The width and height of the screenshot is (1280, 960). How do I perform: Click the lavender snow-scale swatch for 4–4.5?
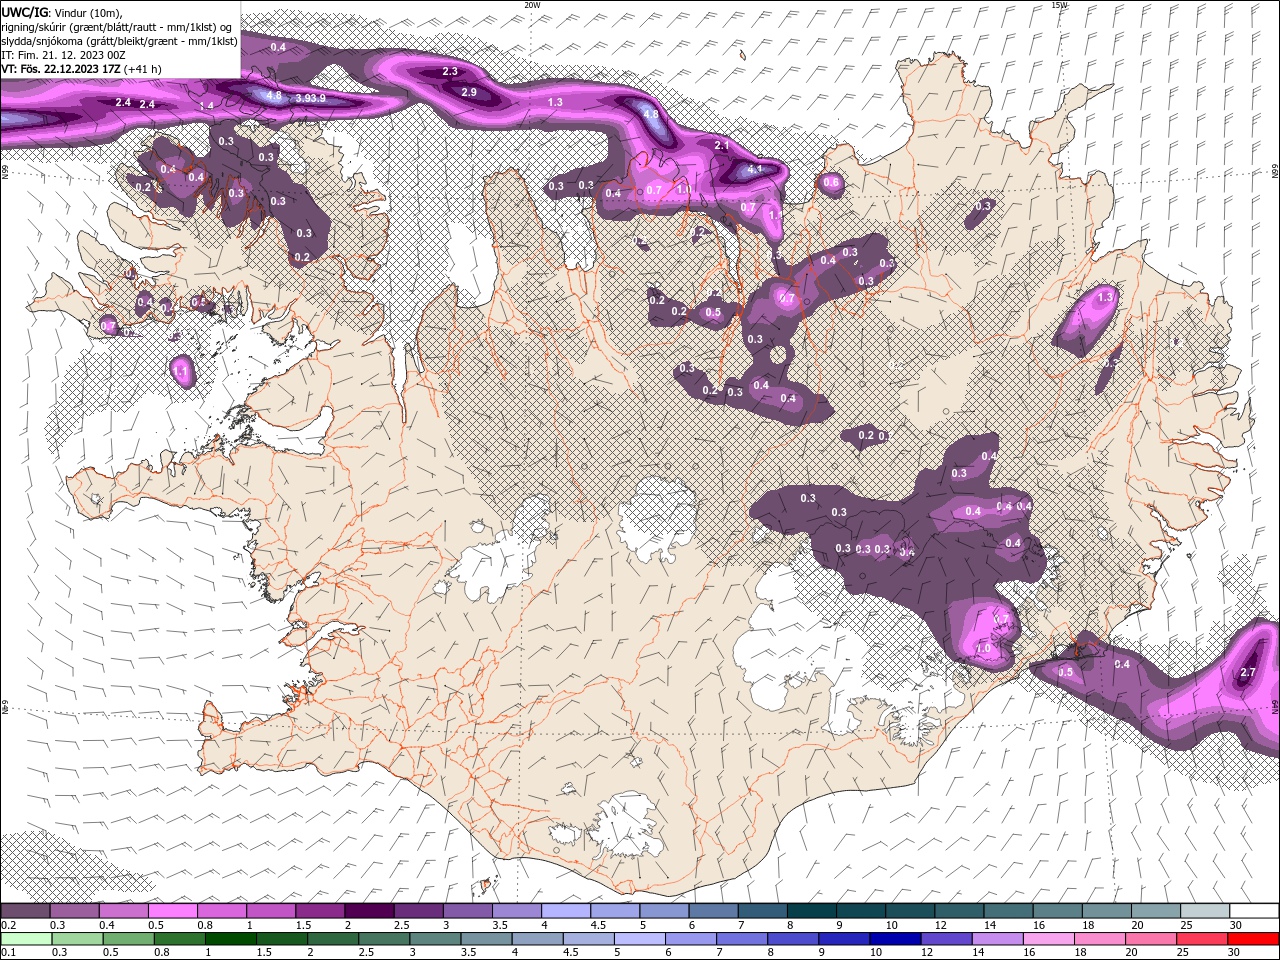(x=566, y=910)
